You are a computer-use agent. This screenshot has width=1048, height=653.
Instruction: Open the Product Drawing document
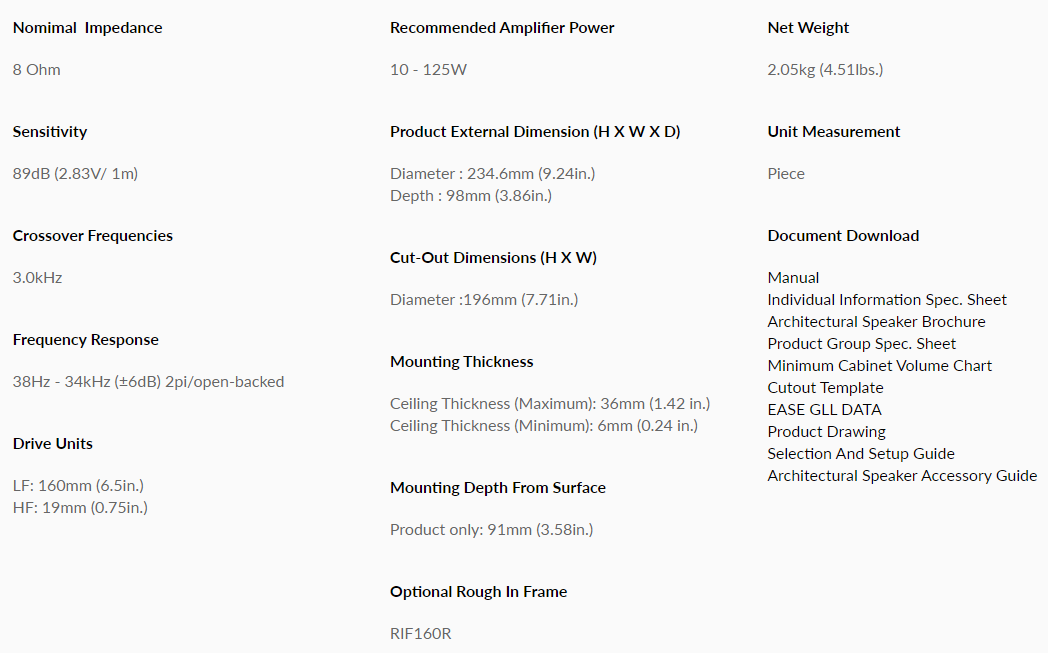point(826,432)
